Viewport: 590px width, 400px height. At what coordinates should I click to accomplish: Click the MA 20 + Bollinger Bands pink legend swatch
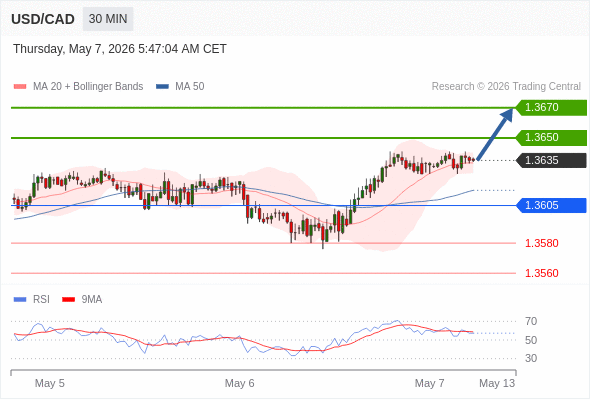coord(20,87)
